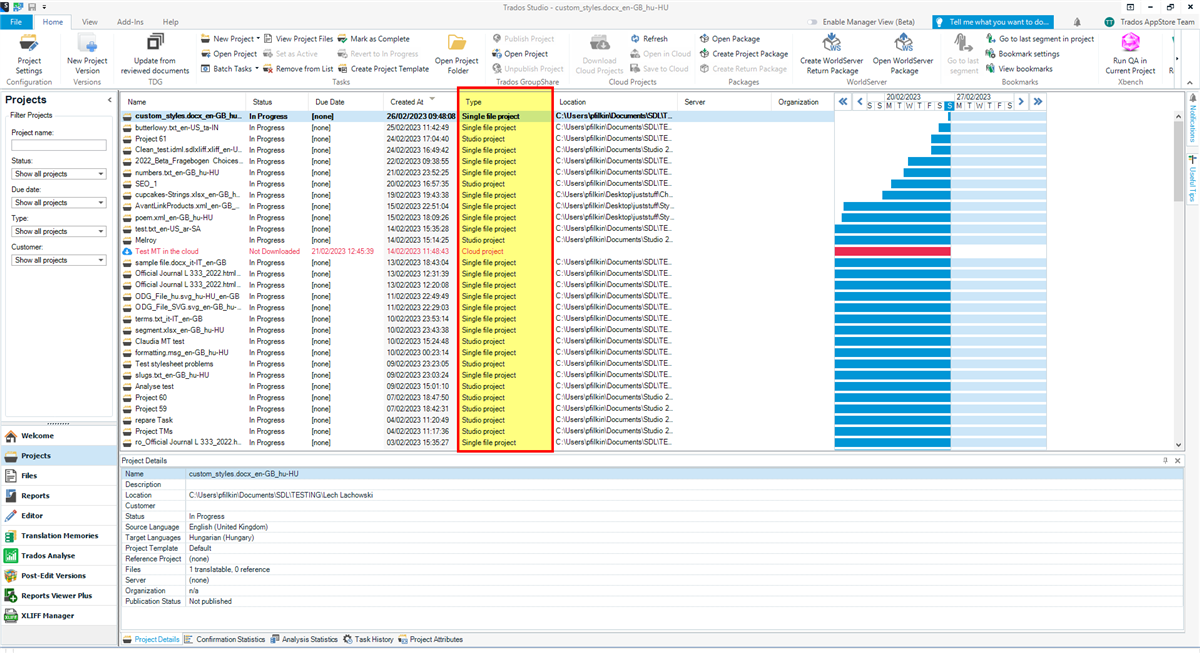Screen dimensions: 1200x653
Task: Open Bookmark settings
Action: point(1022,54)
